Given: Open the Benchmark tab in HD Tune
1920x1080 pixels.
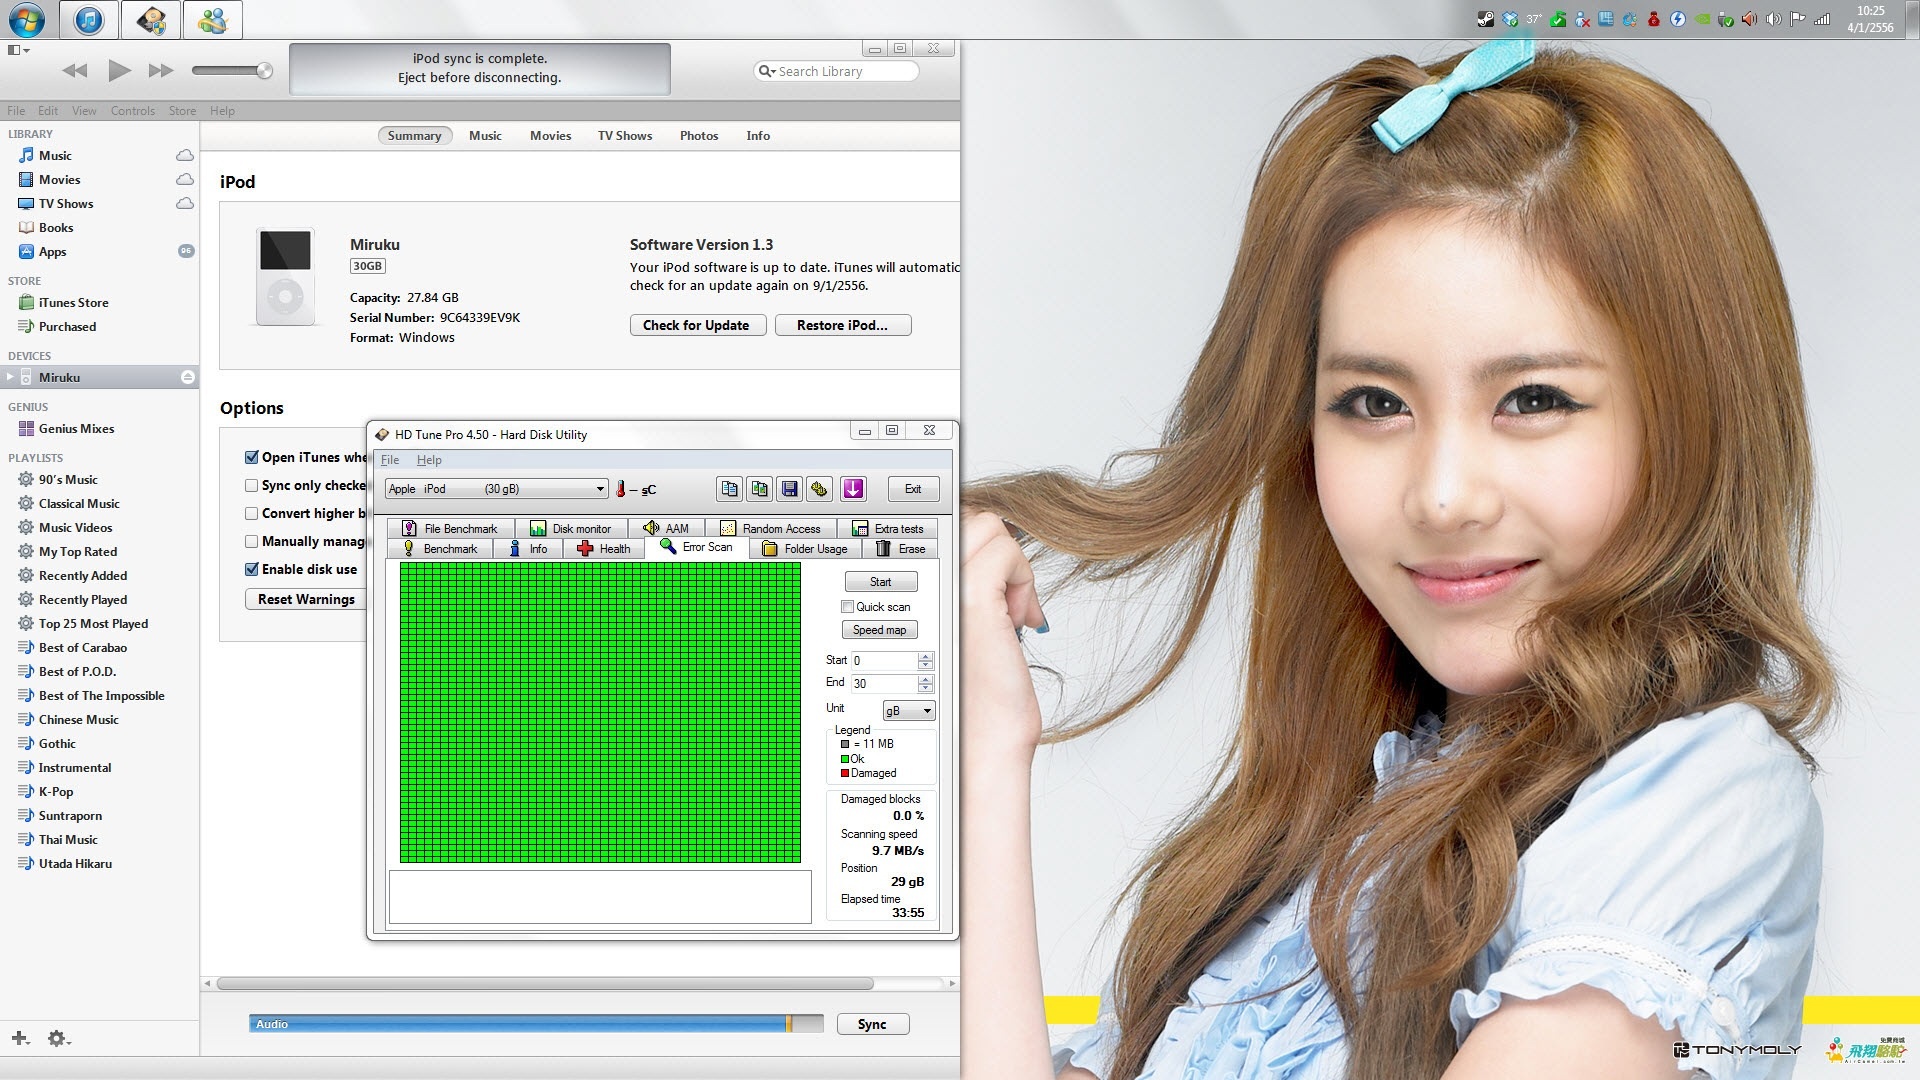Looking at the screenshot, I should [x=440, y=549].
